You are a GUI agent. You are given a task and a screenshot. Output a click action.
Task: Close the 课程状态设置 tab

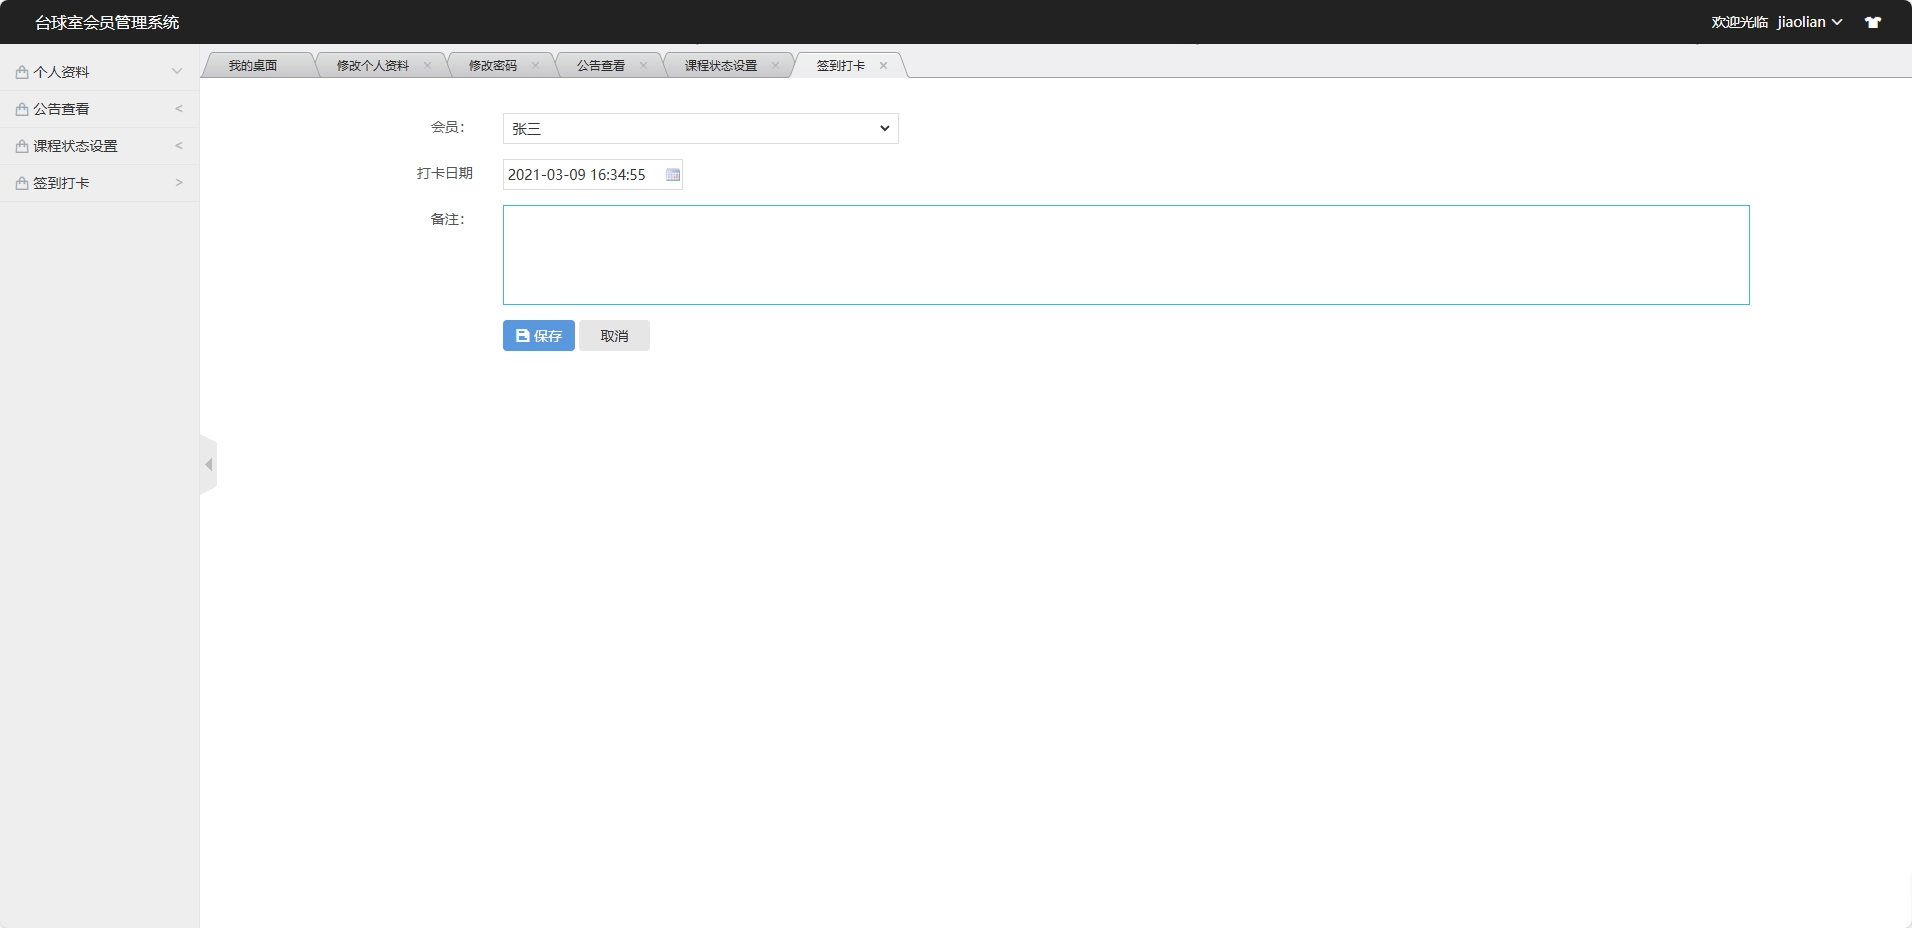pyautogui.click(x=775, y=65)
